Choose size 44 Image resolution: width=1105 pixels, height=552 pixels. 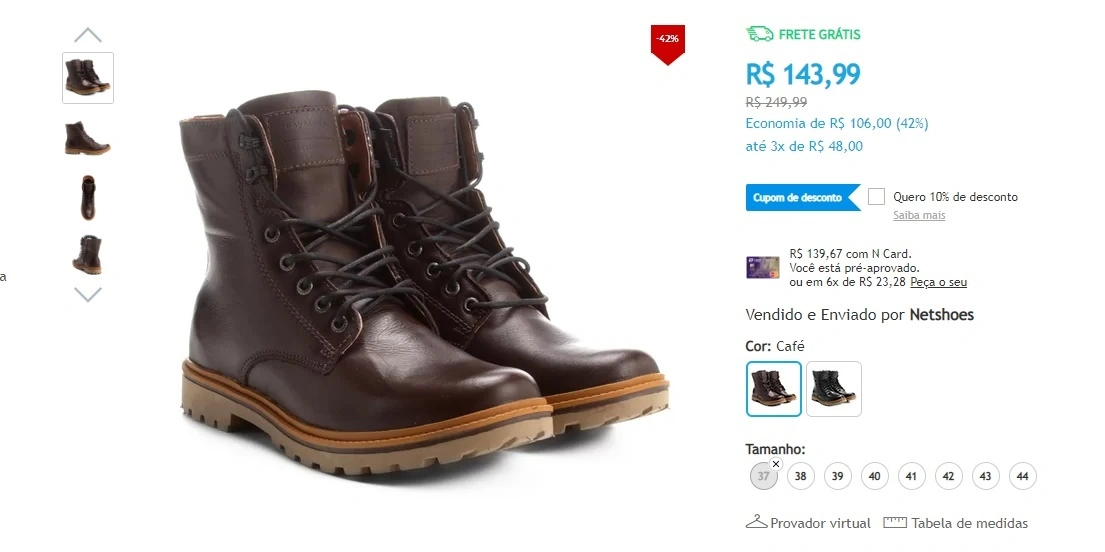[1022, 477]
